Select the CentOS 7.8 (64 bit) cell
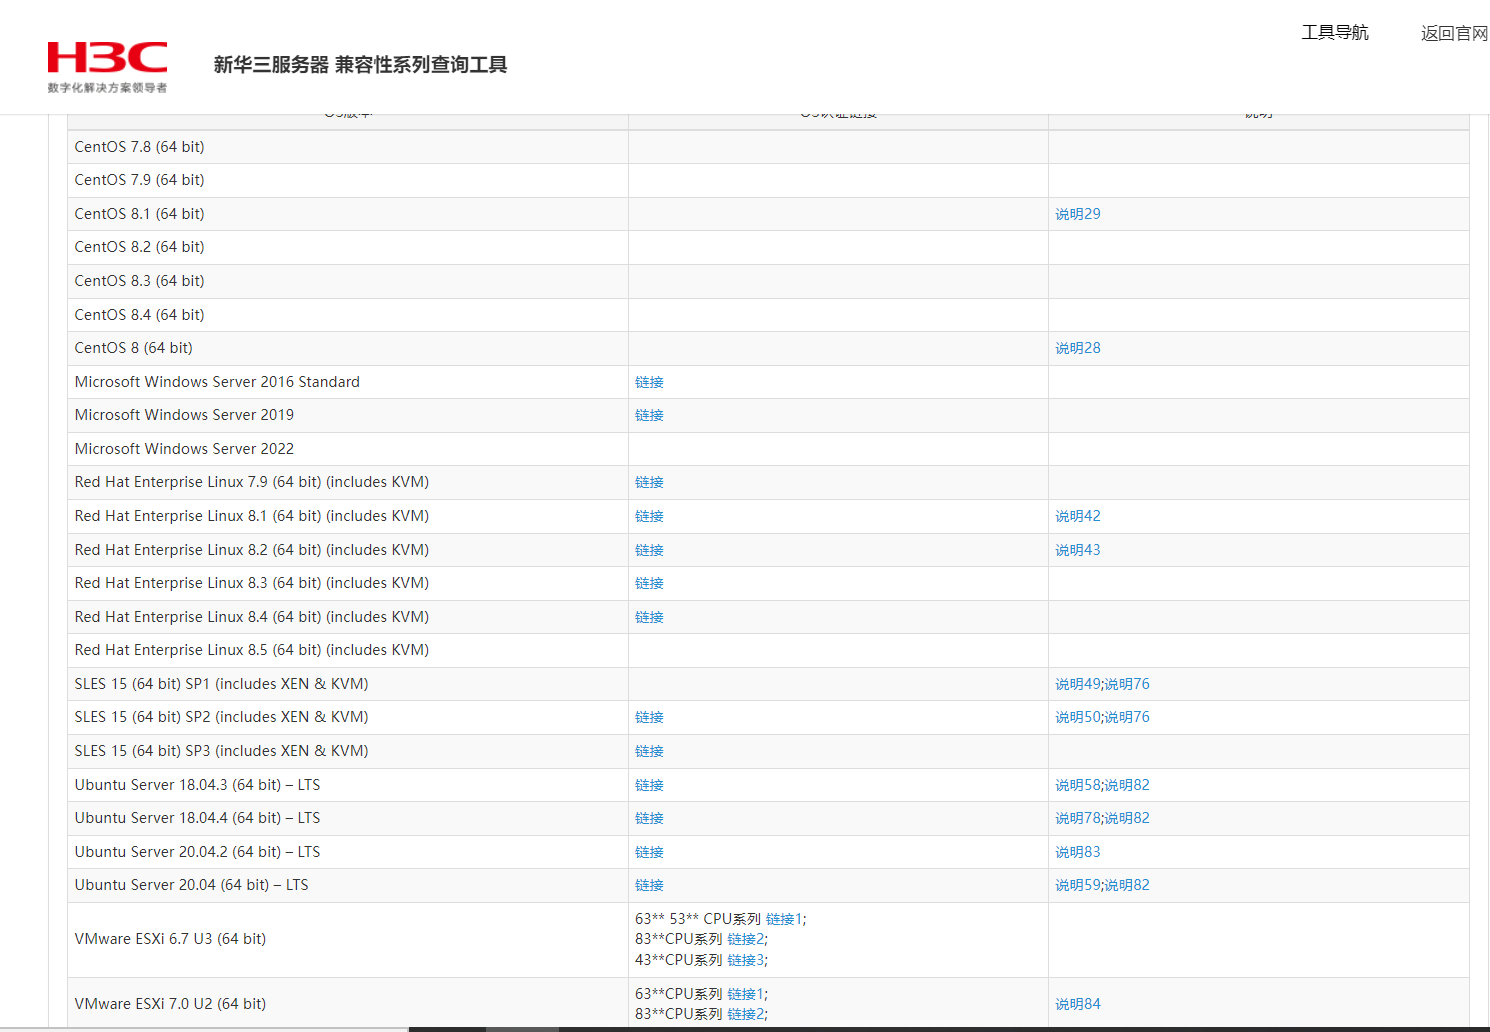This screenshot has height=1032, width=1490. [348, 147]
